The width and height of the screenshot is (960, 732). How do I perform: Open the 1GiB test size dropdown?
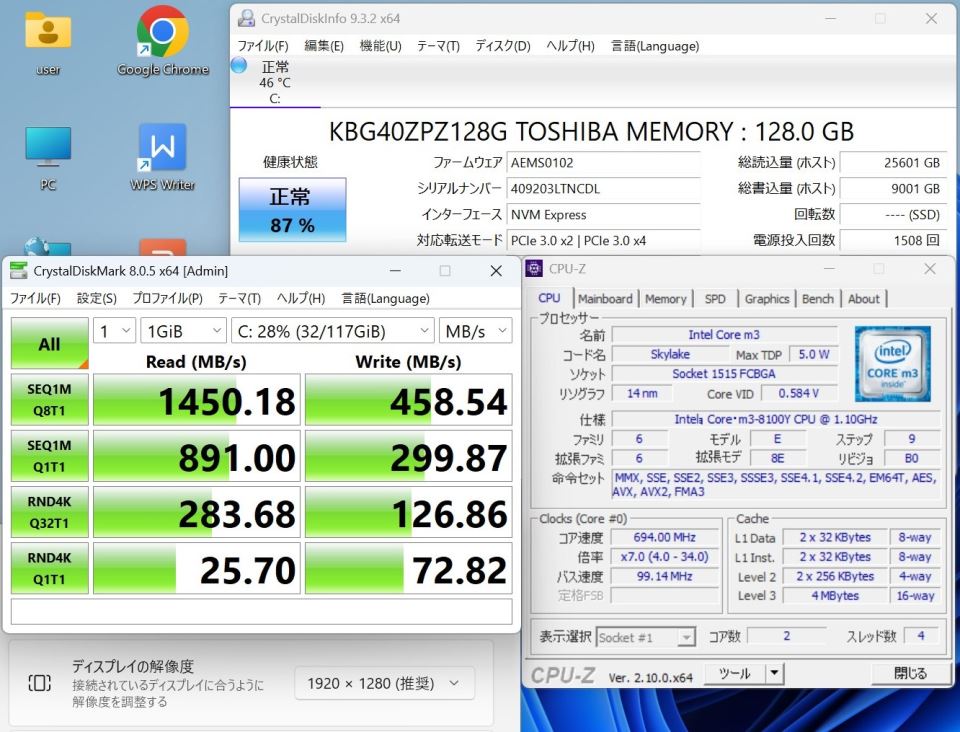click(x=183, y=331)
